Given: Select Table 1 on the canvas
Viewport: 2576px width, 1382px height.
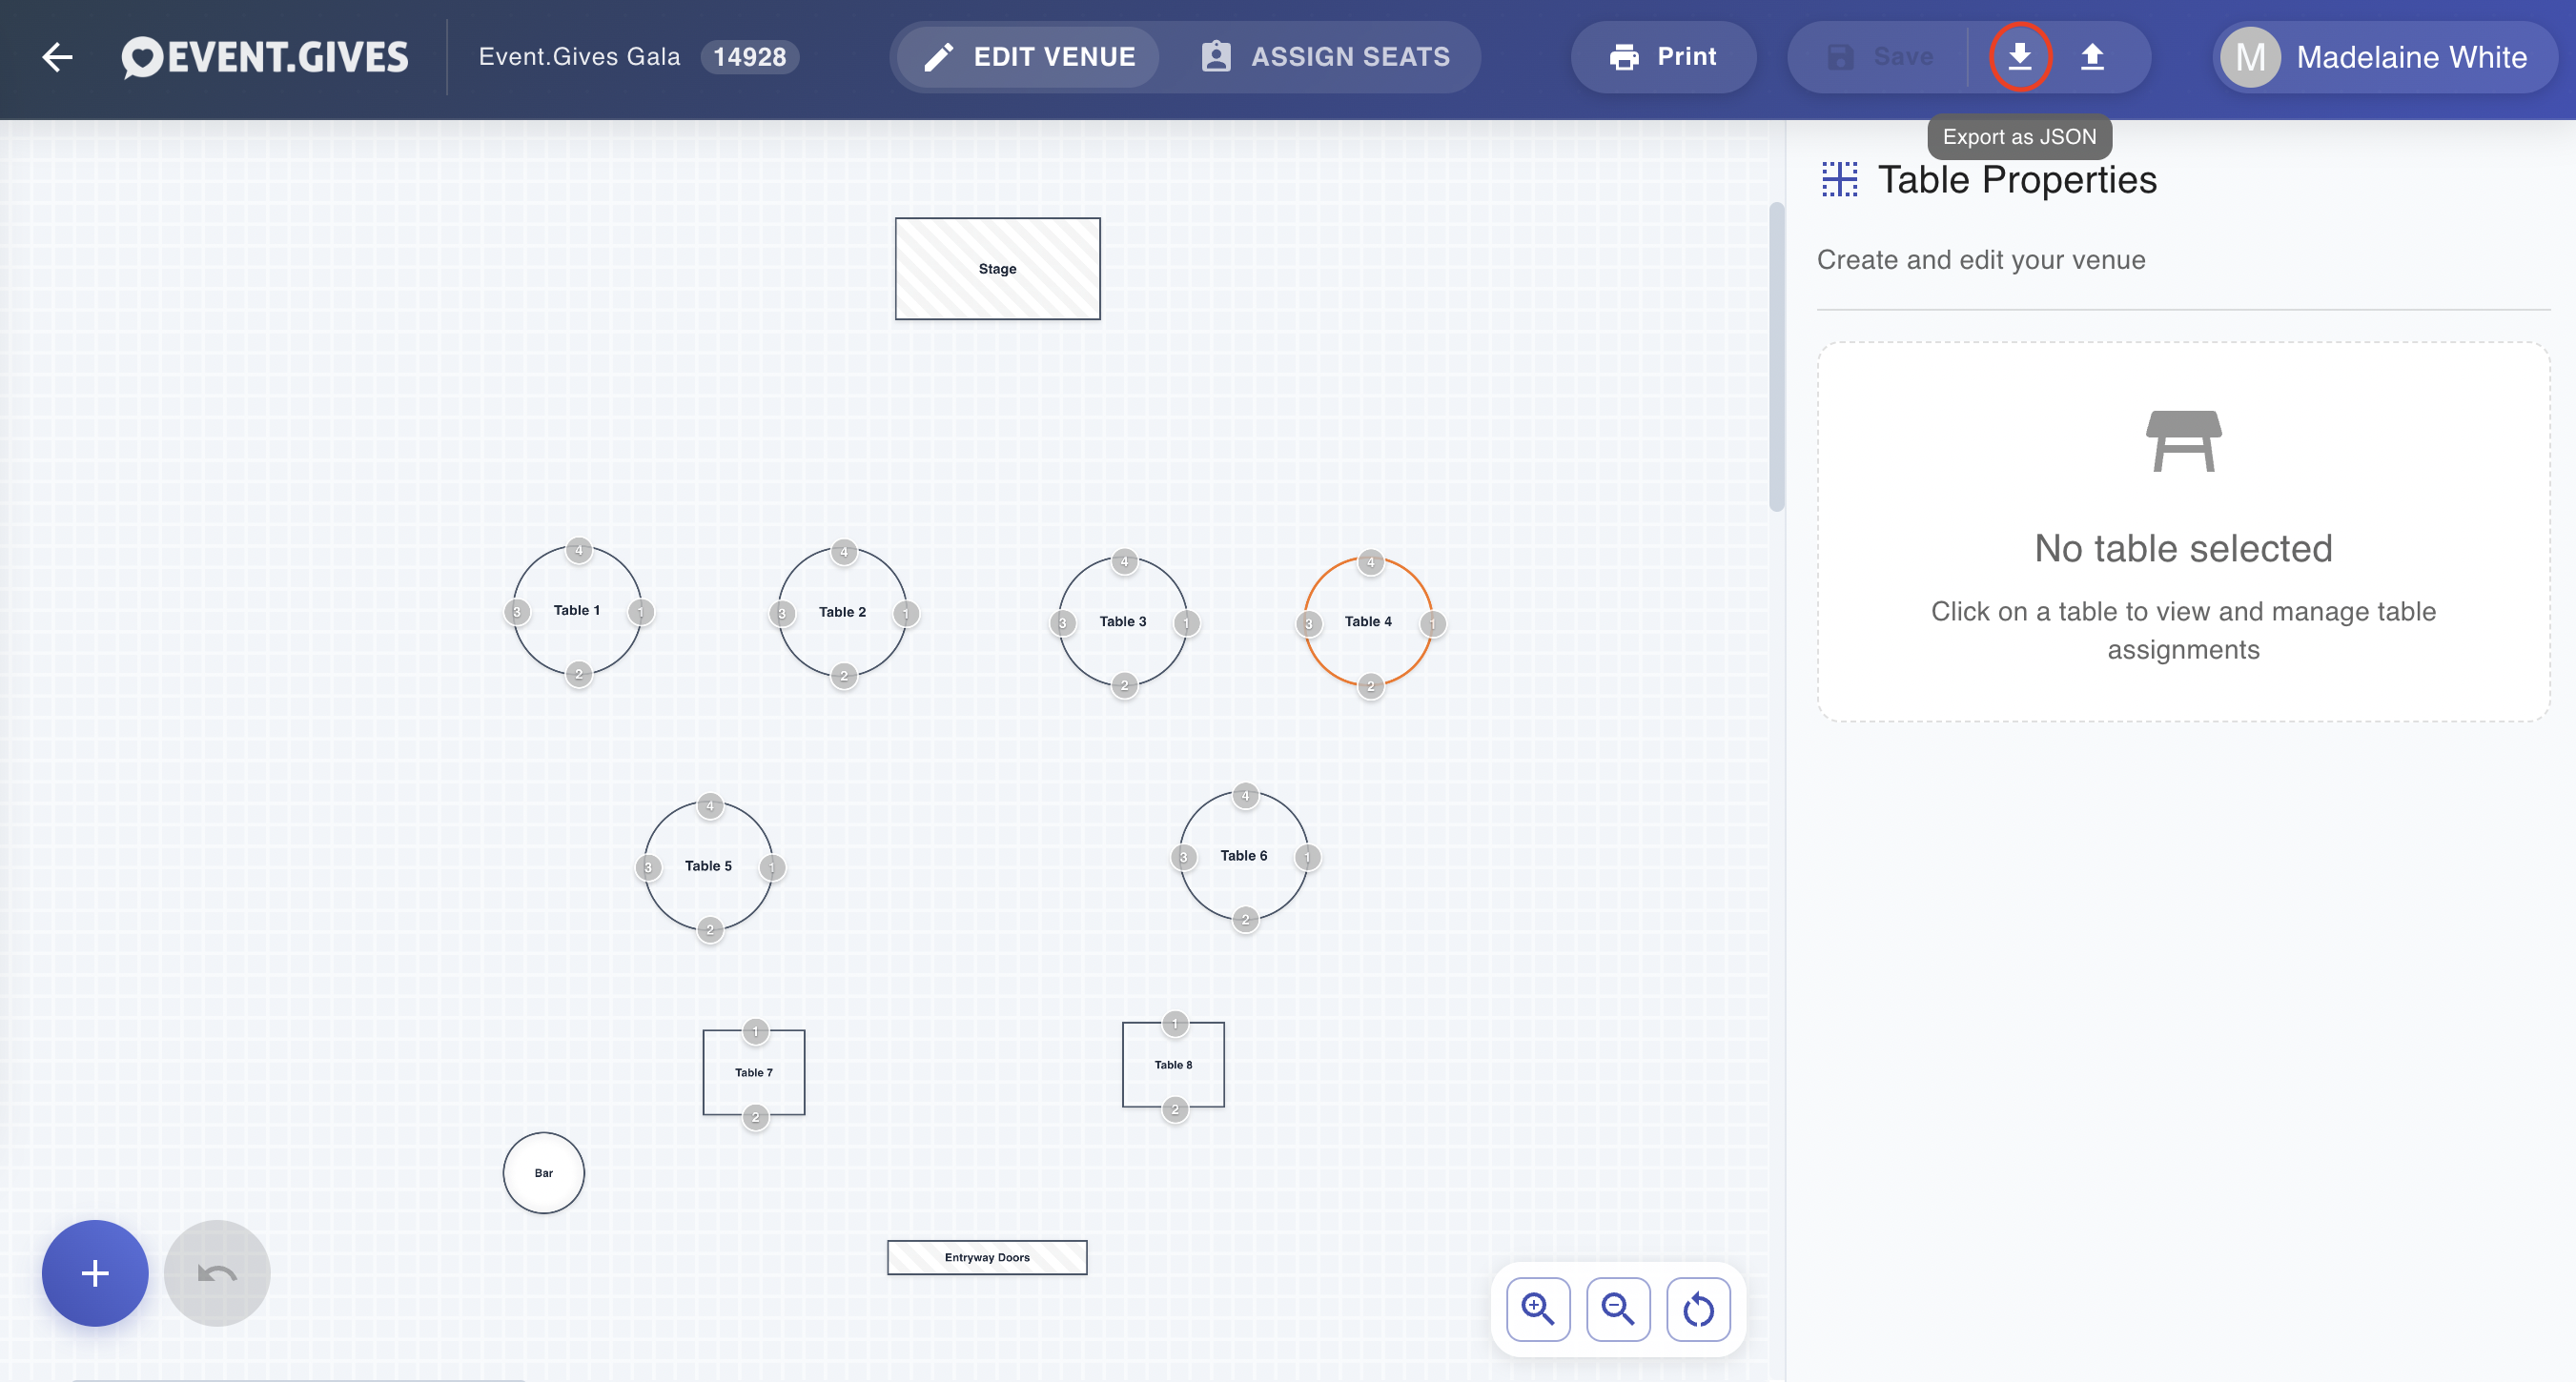Looking at the screenshot, I should click(x=577, y=611).
